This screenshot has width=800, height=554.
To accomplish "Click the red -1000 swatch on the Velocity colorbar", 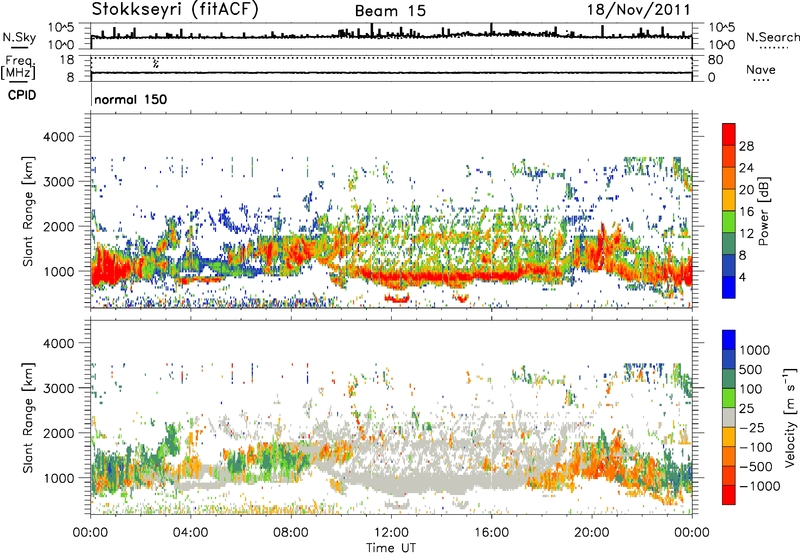I will [729, 495].
